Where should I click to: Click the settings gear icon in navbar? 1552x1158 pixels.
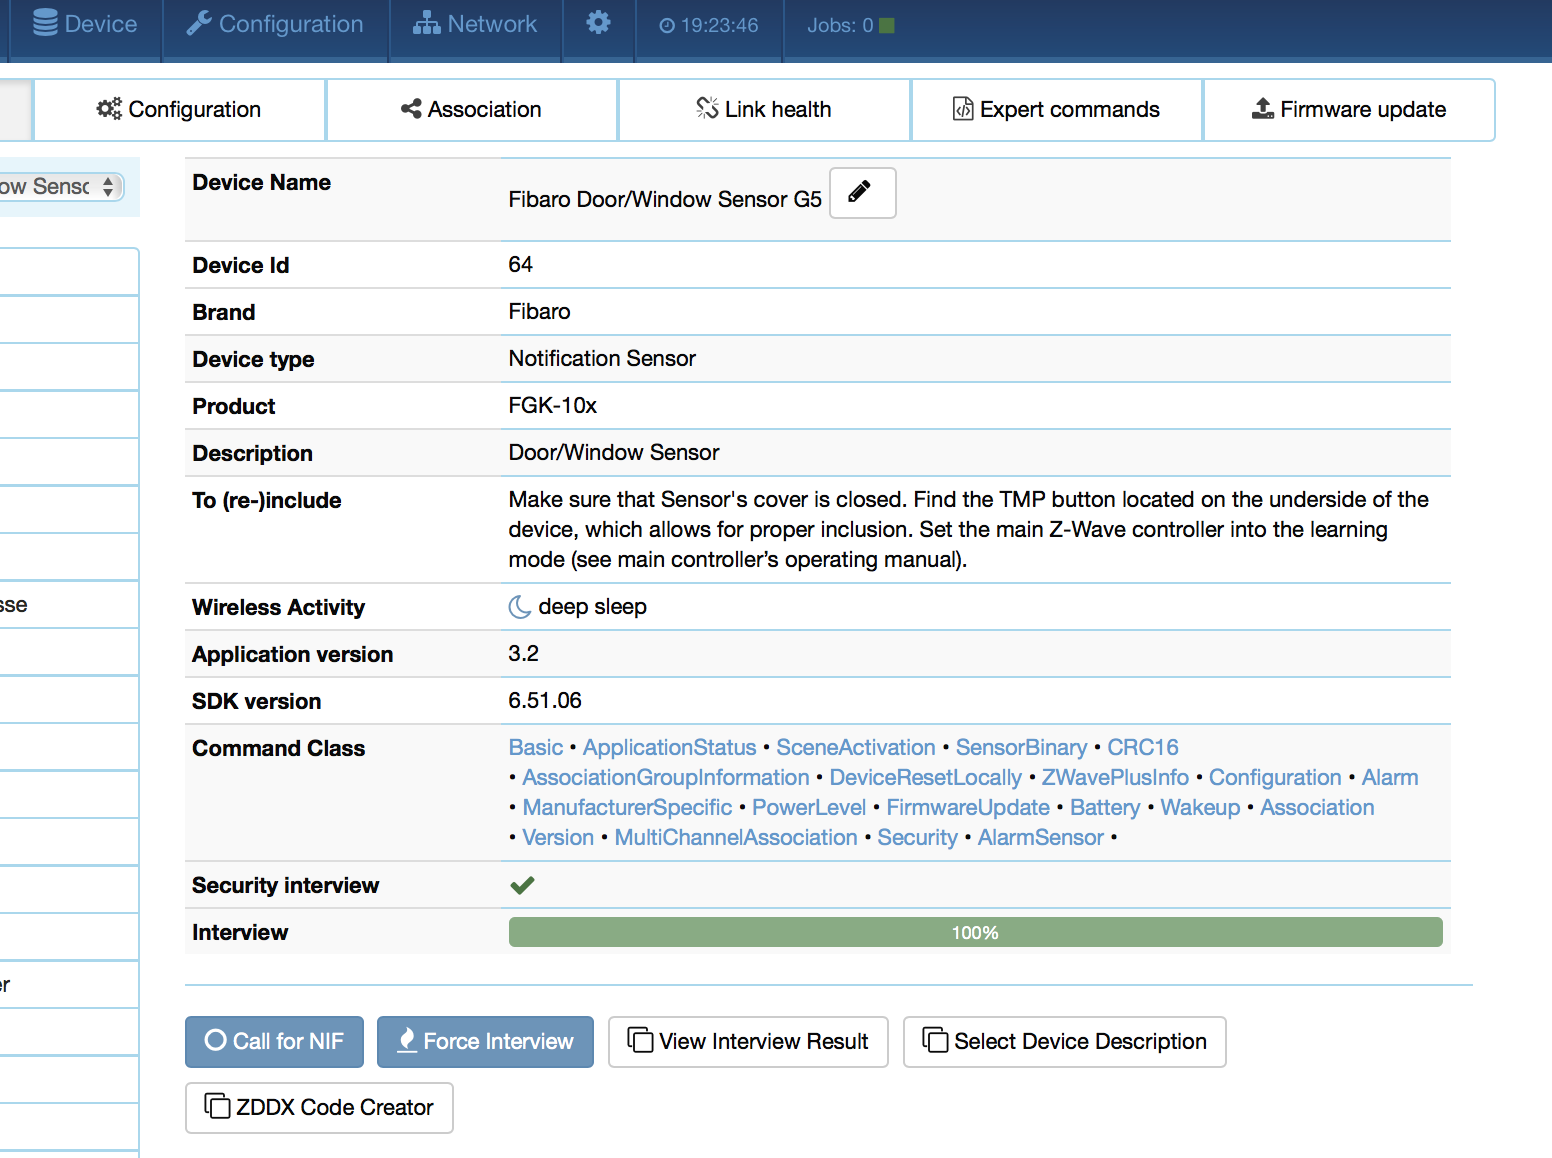coord(598,23)
